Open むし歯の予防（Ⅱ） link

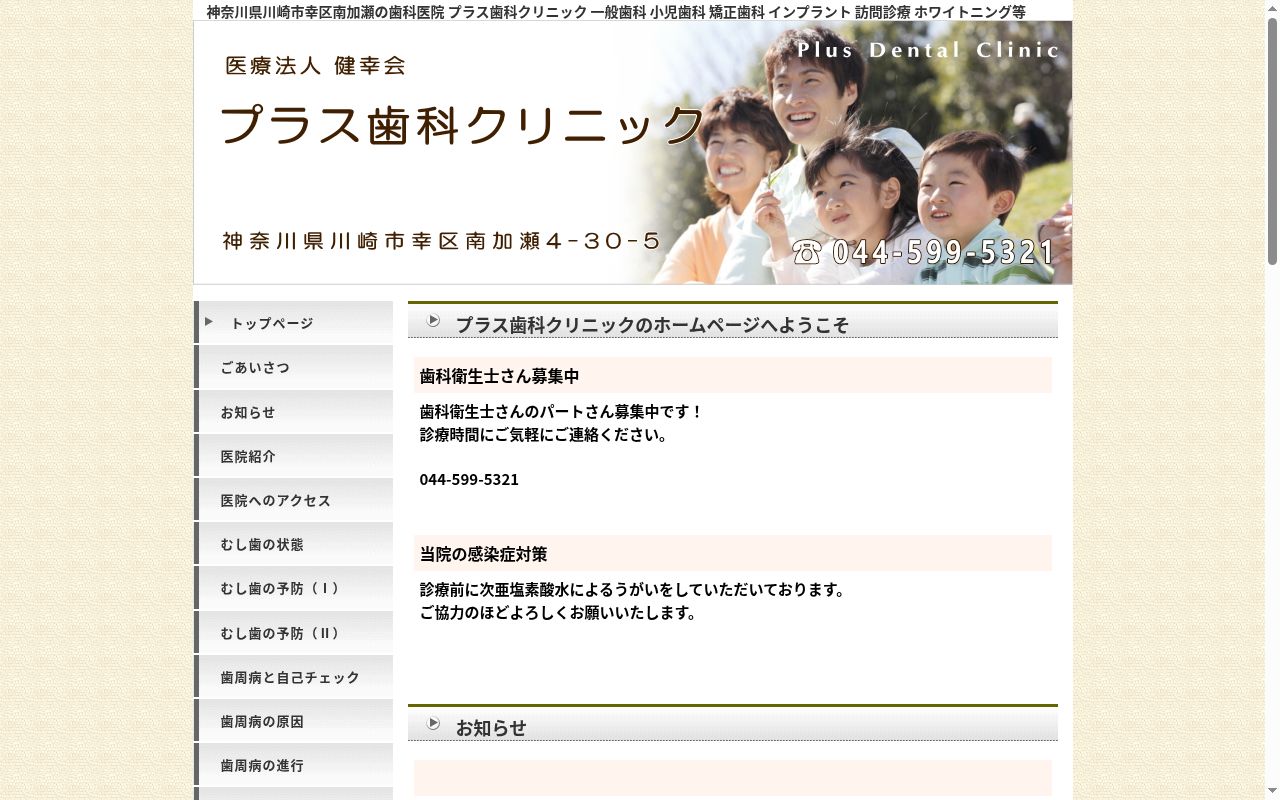pos(294,633)
